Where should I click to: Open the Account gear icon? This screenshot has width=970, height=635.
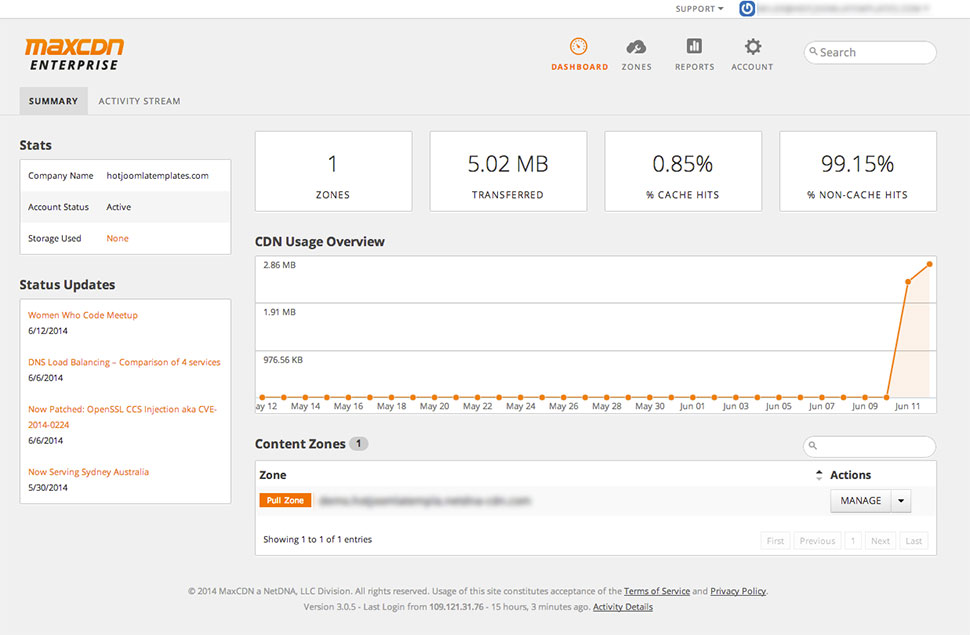[752, 46]
